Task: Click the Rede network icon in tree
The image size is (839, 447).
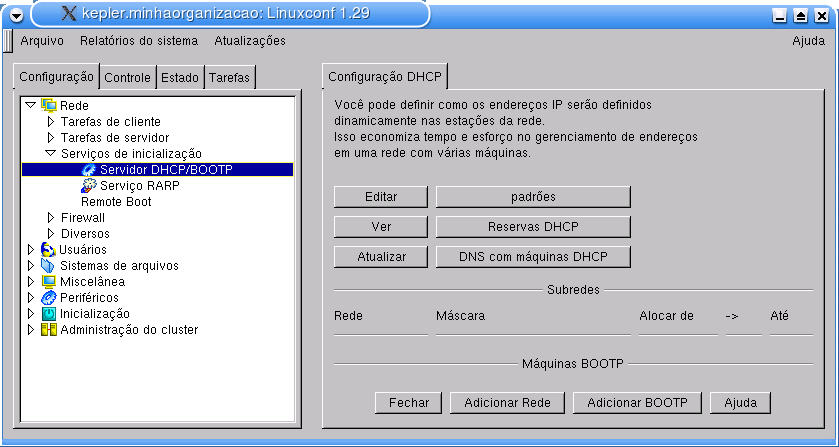Action: point(49,105)
